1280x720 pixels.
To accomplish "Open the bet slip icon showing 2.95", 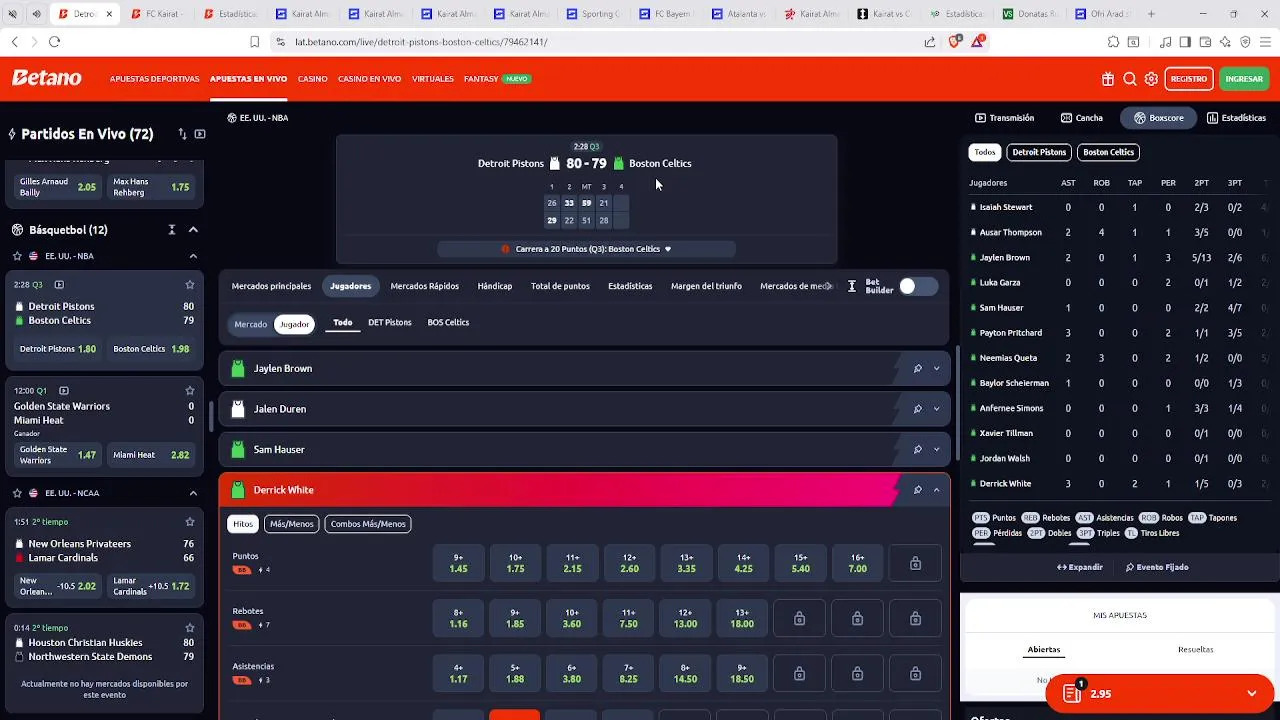I will tap(1073, 693).
